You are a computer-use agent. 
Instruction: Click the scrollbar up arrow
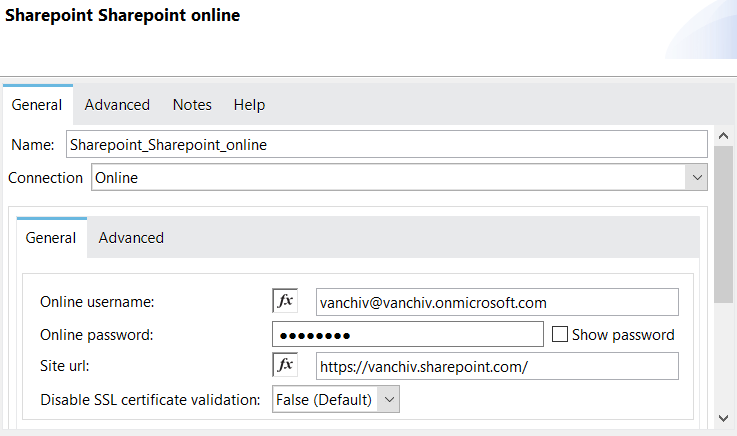click(725, 136)
